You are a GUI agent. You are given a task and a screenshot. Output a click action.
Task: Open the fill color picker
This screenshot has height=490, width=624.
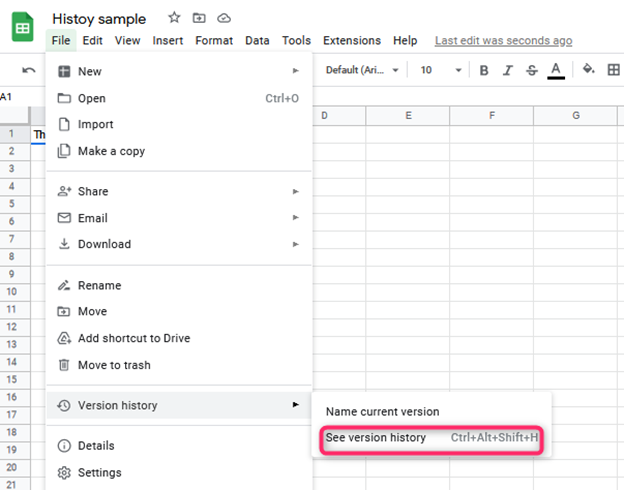click(x=589, y=69)
